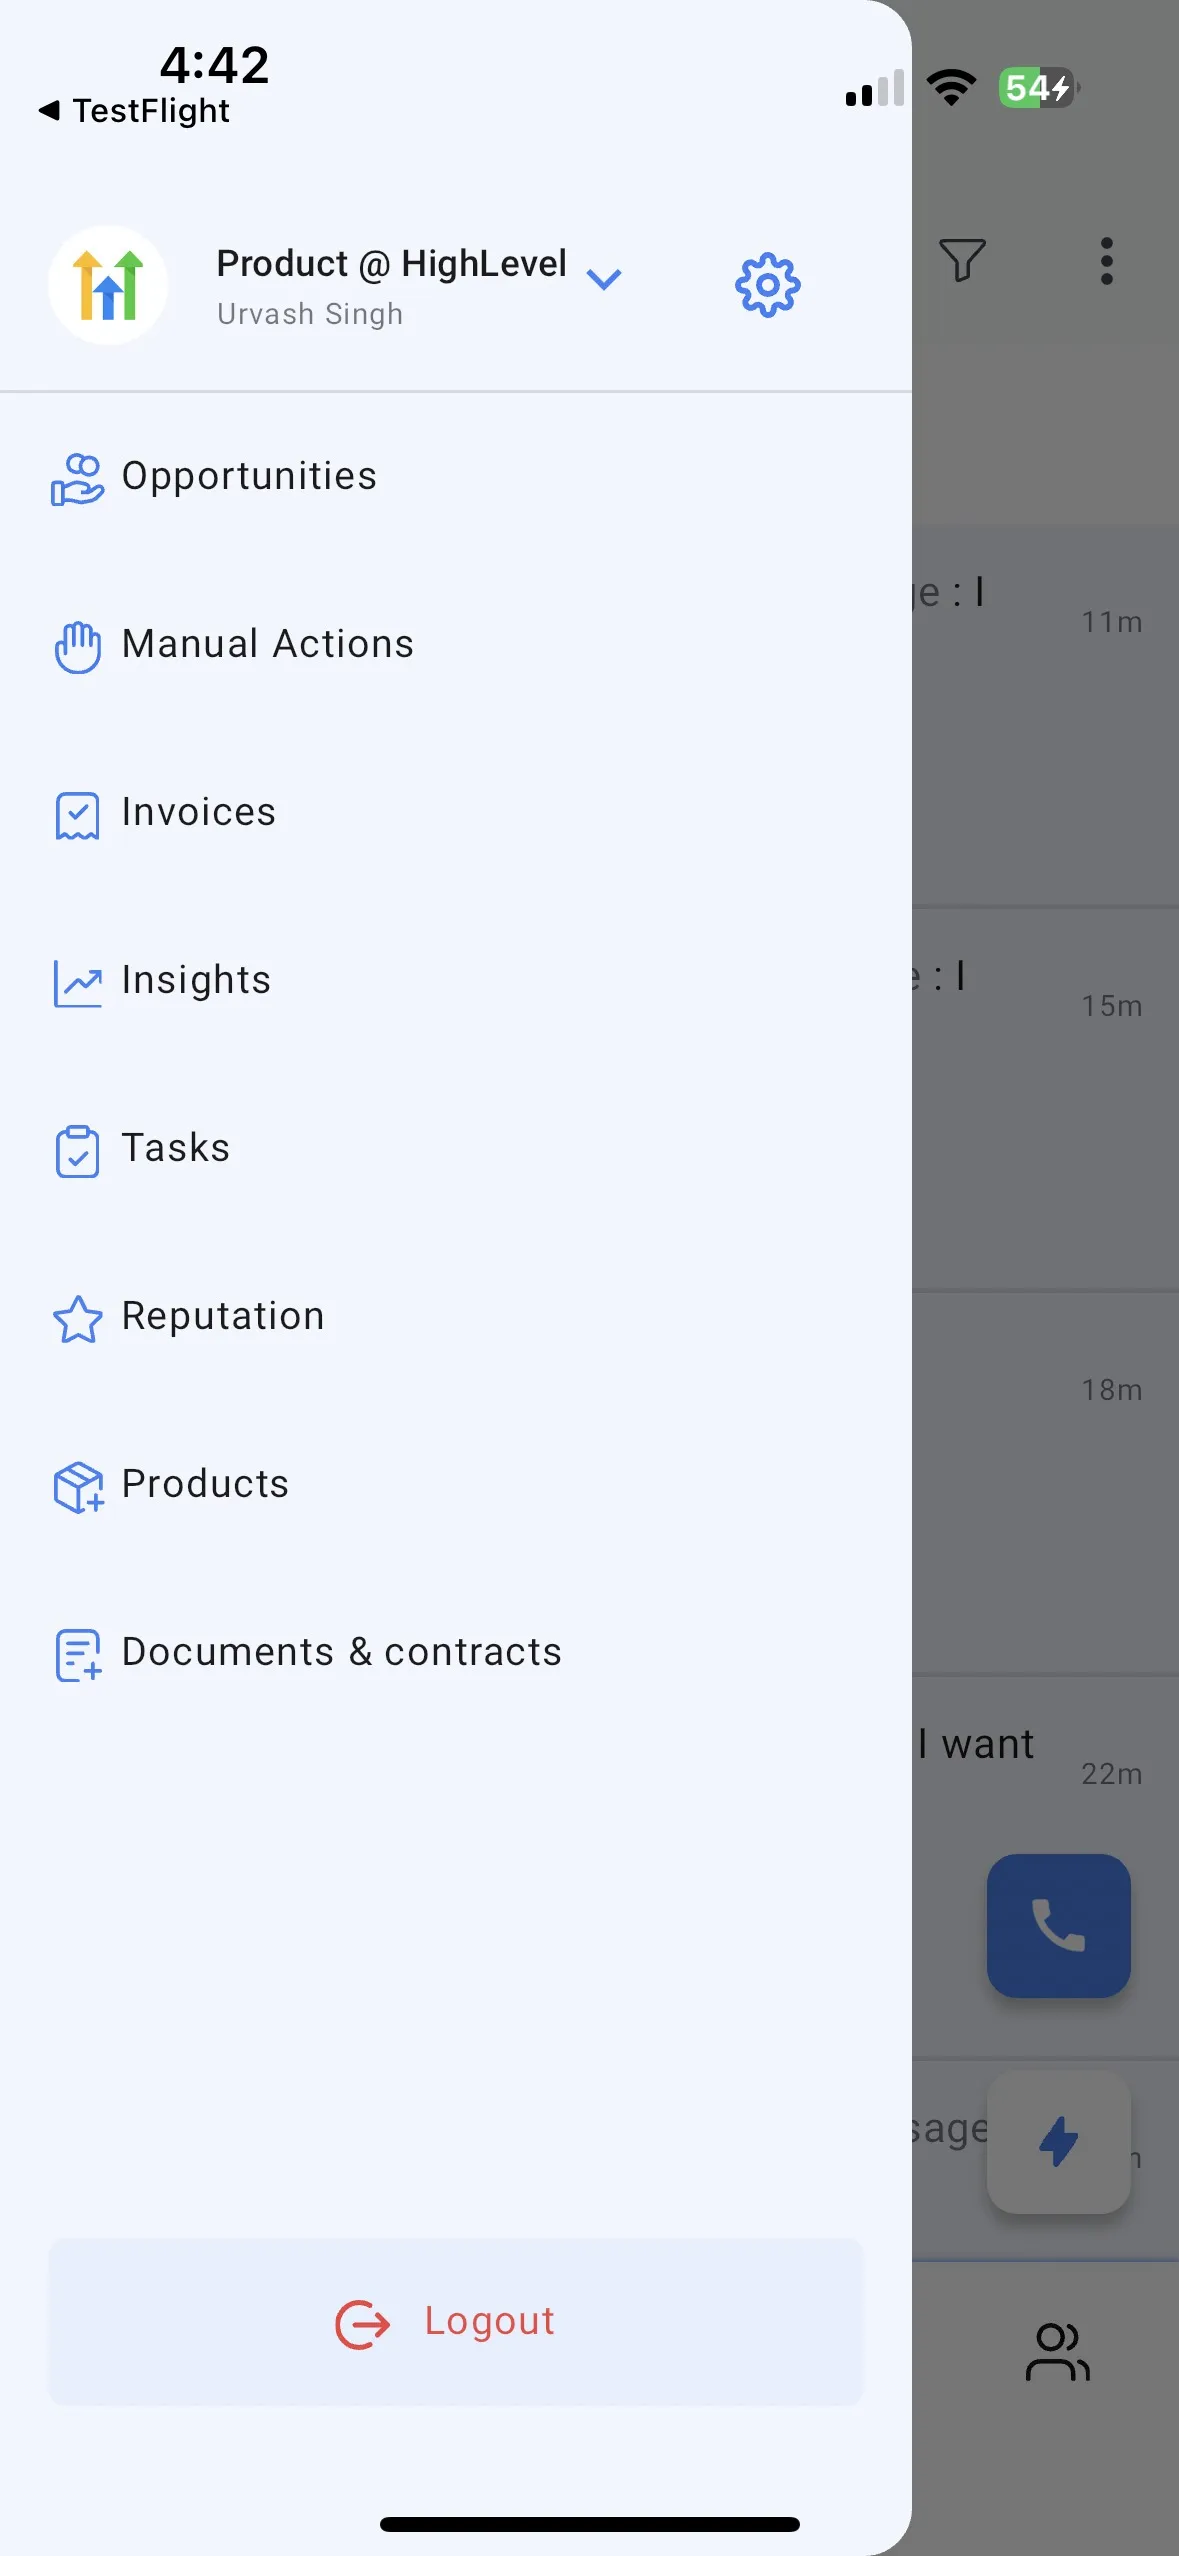
Task: Select the Documents & contracts icon
Action: point(78,1655)
